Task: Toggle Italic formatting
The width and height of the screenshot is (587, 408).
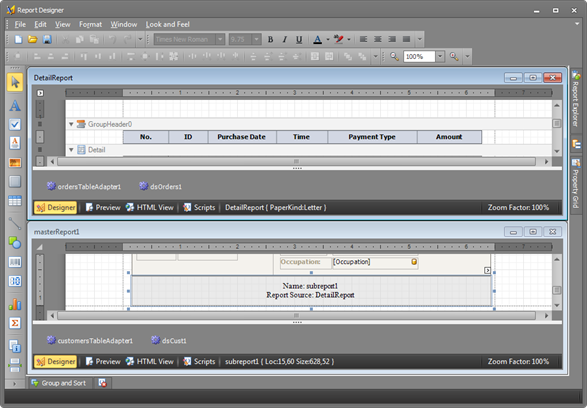Action: [285, 39]
